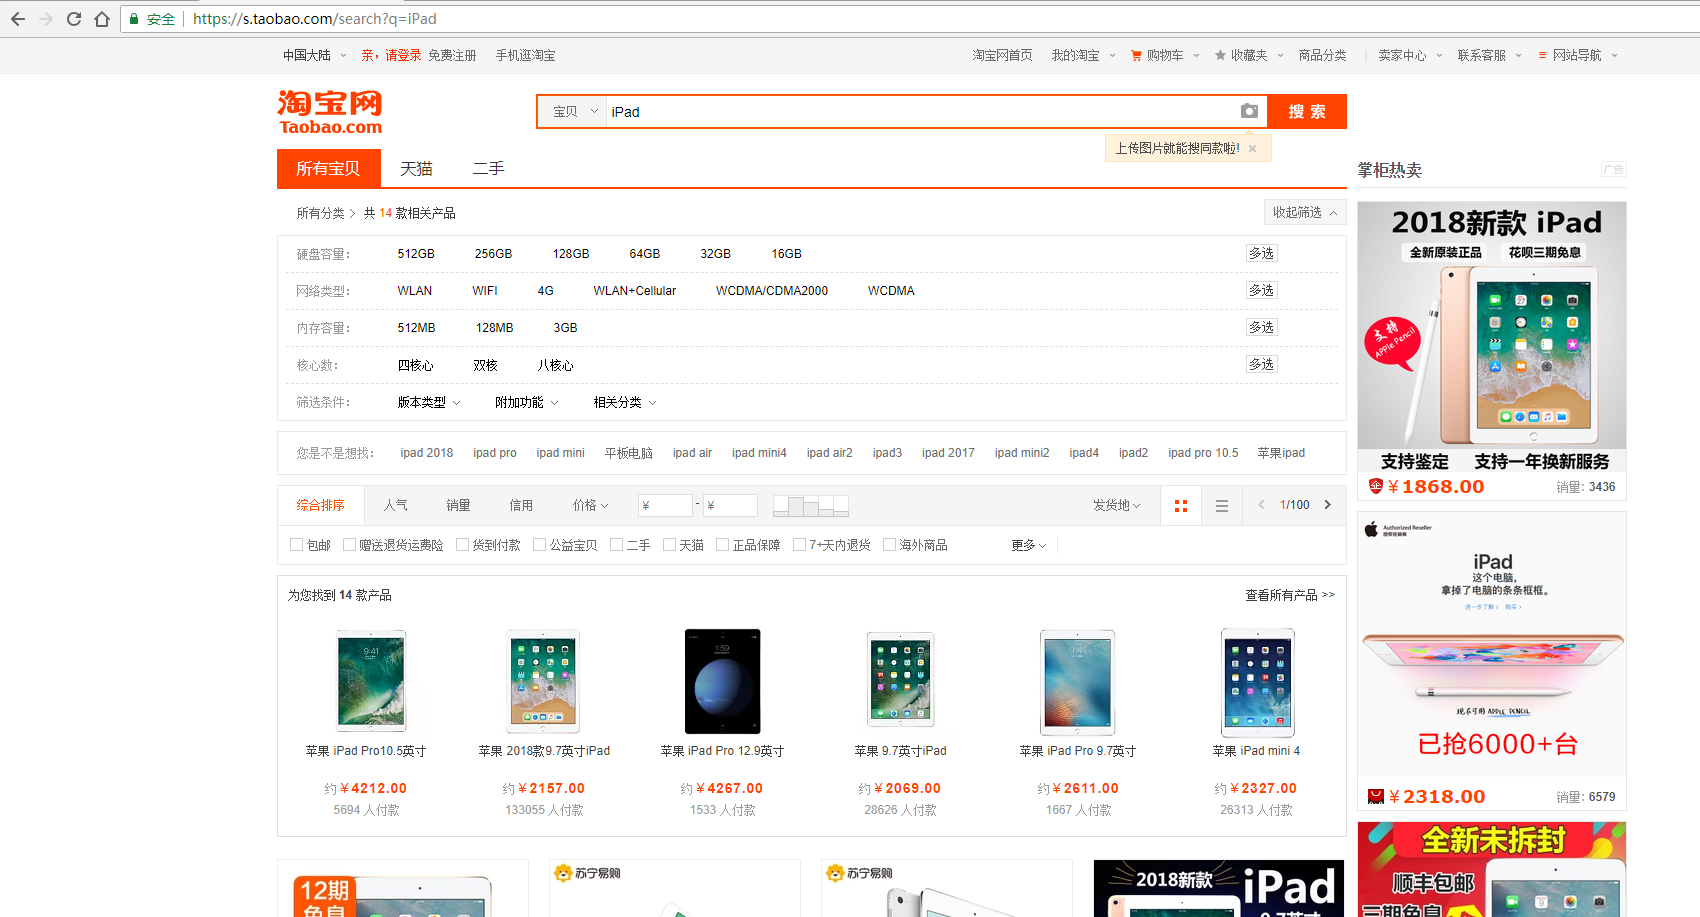
Task: Open iPad Pro 9.7英寸 product thumbnail
Action: coord(1077,681)
